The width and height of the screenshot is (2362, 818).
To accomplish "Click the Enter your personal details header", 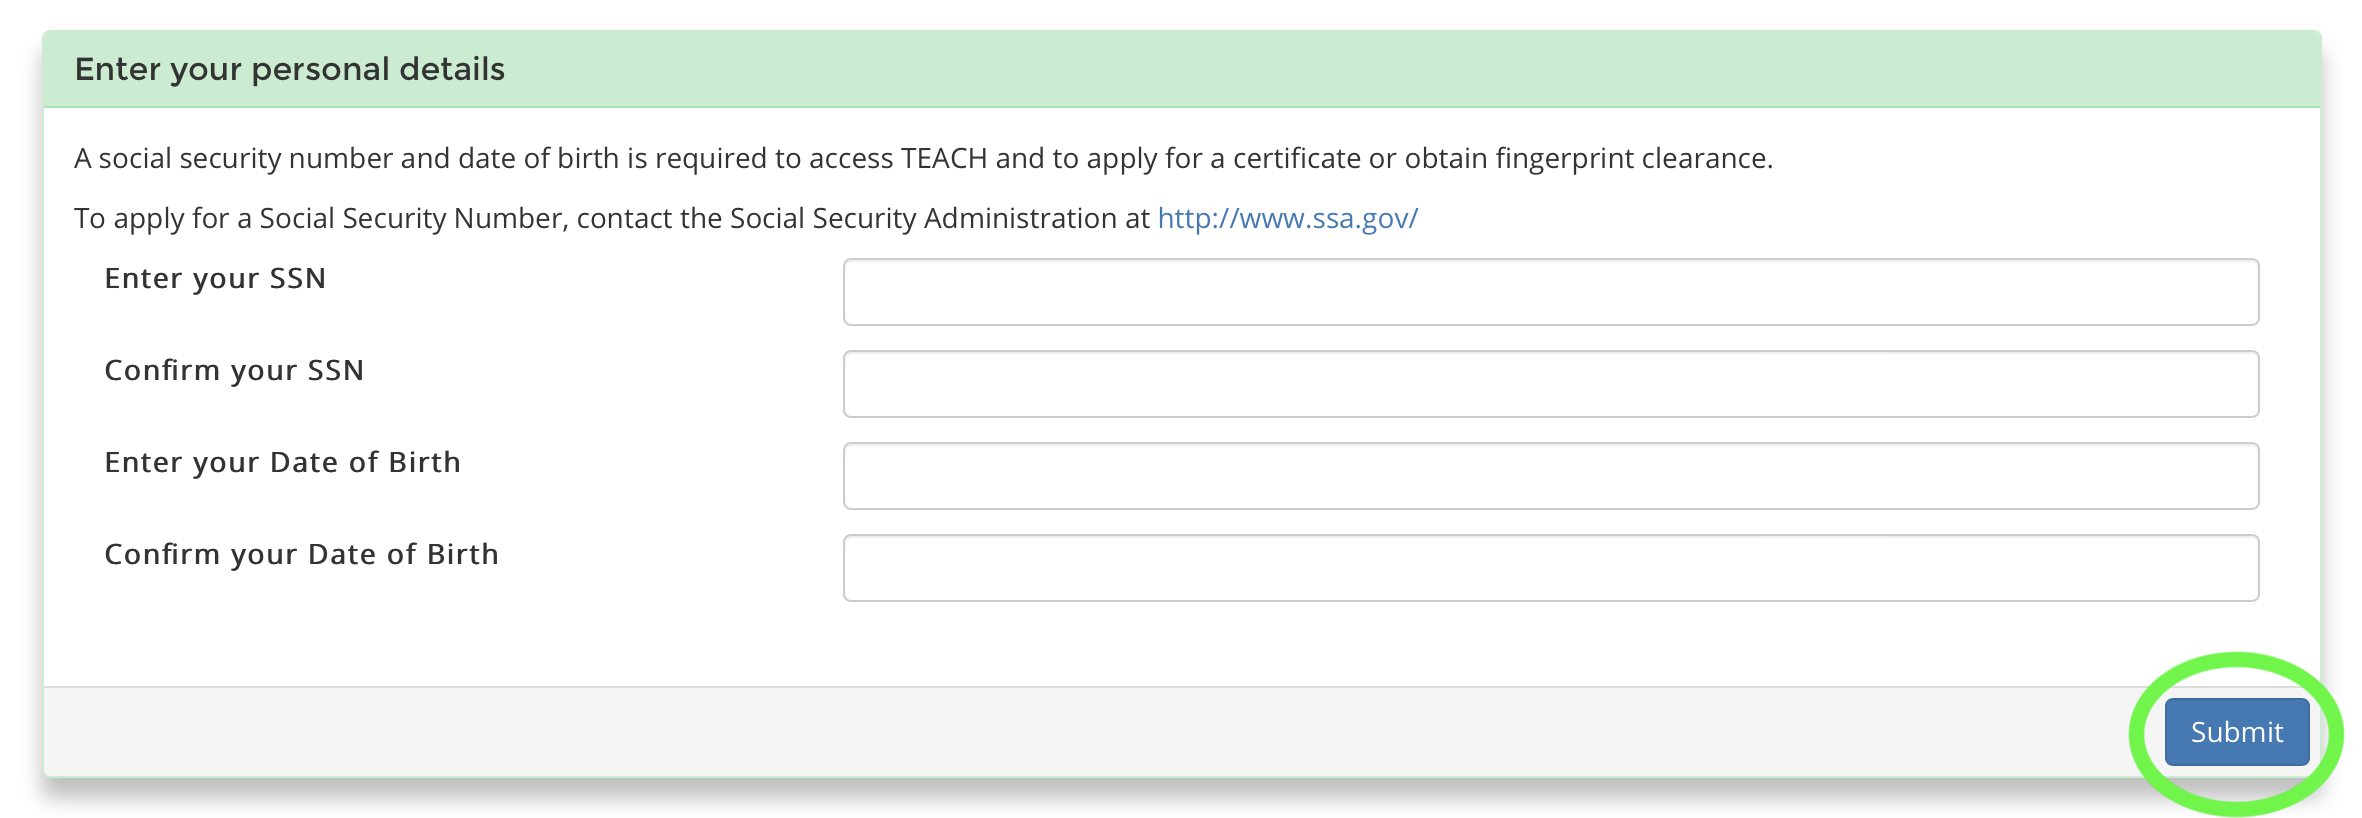I will coord(290,69).
